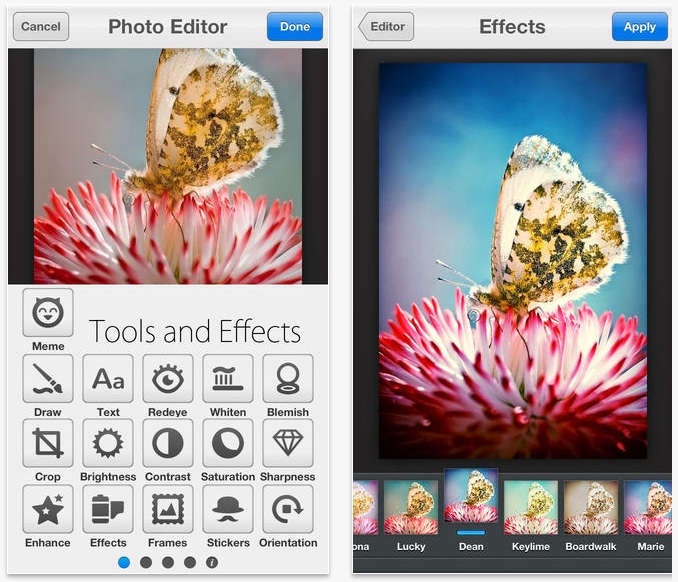Screen dimensions: 678x582
Task: Go back to Editor from Effects
Action: click(386, 27)
